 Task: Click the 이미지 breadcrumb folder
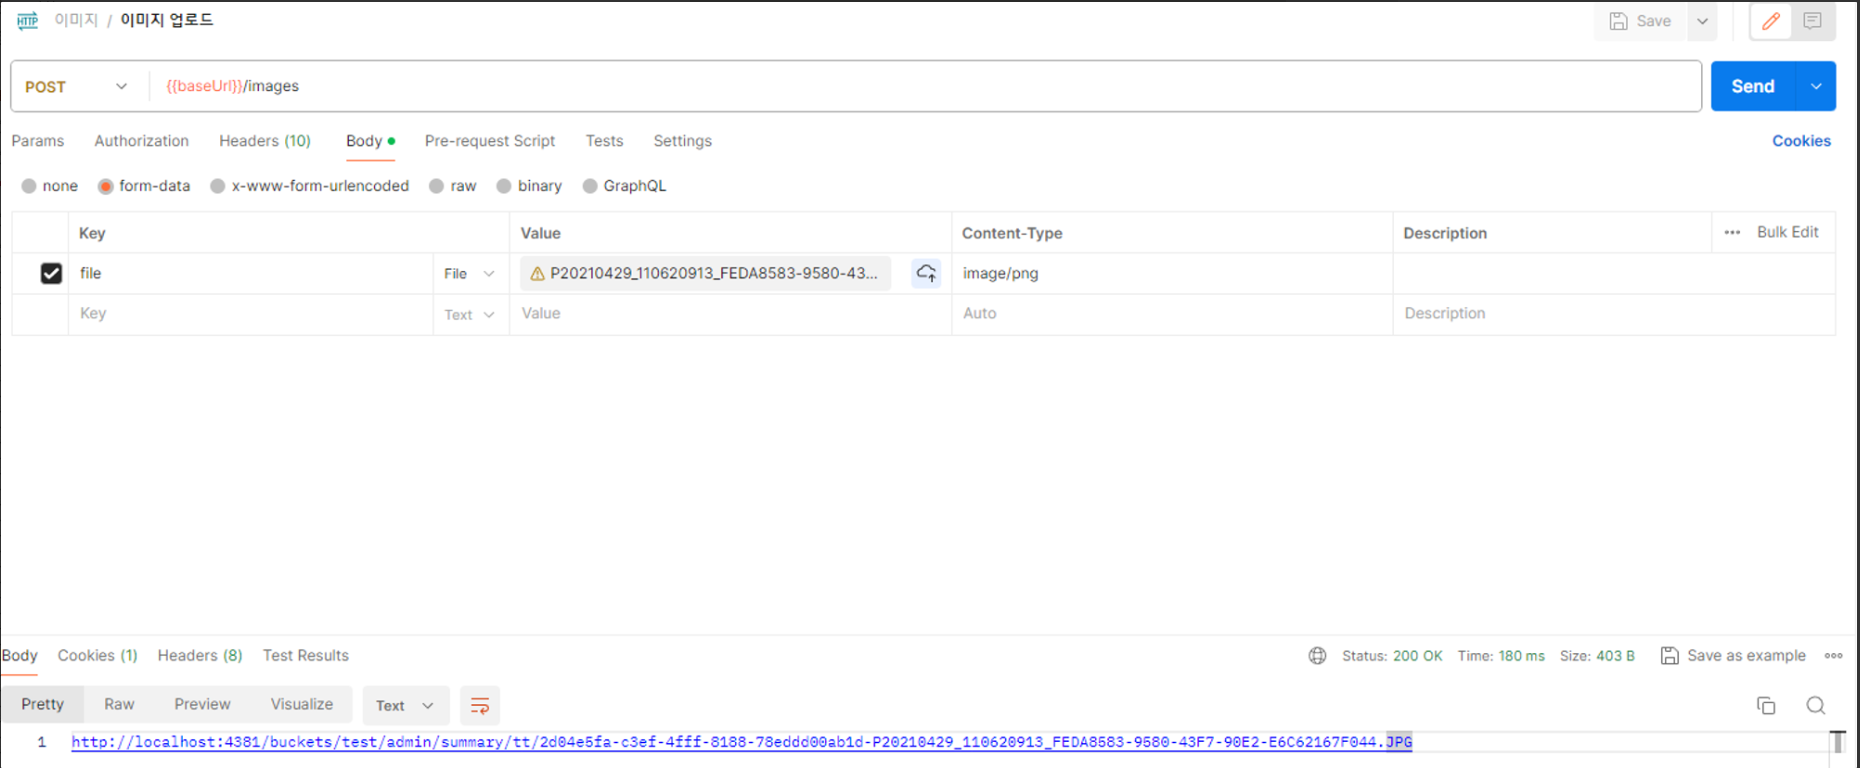point(76,20)
